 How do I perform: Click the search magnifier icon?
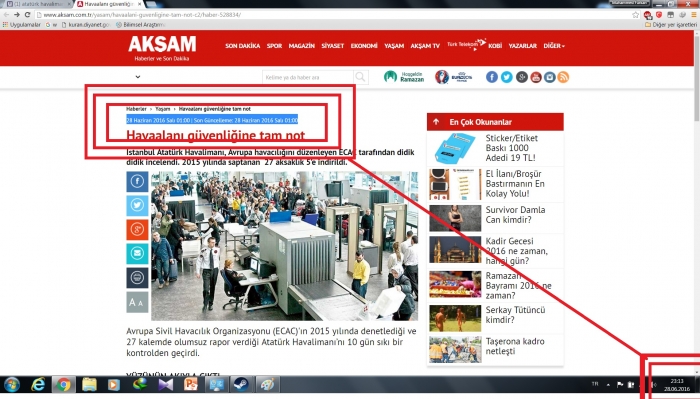[360, 77]
